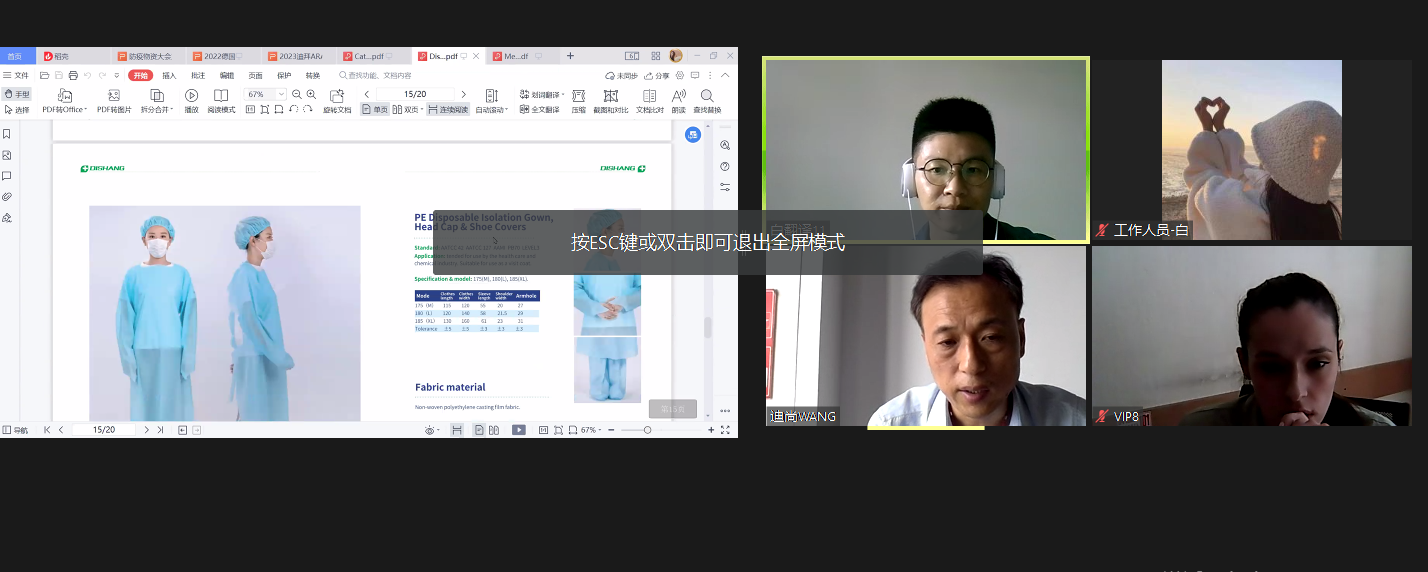Viewport: 1428px width, 572px height.
Task: Rotate view clockwise icon
Action: tap(308, 109)
